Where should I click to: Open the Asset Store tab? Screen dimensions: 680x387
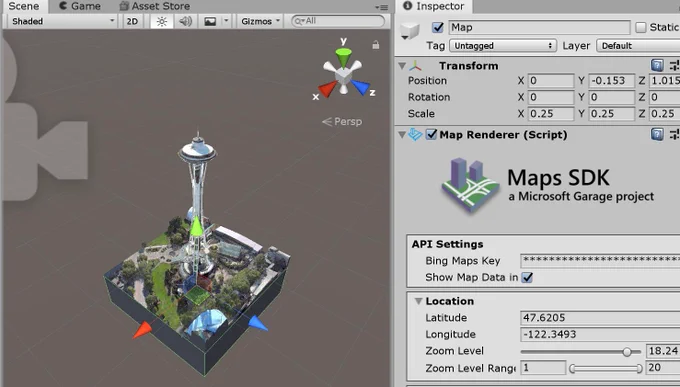tap(155, 6)
